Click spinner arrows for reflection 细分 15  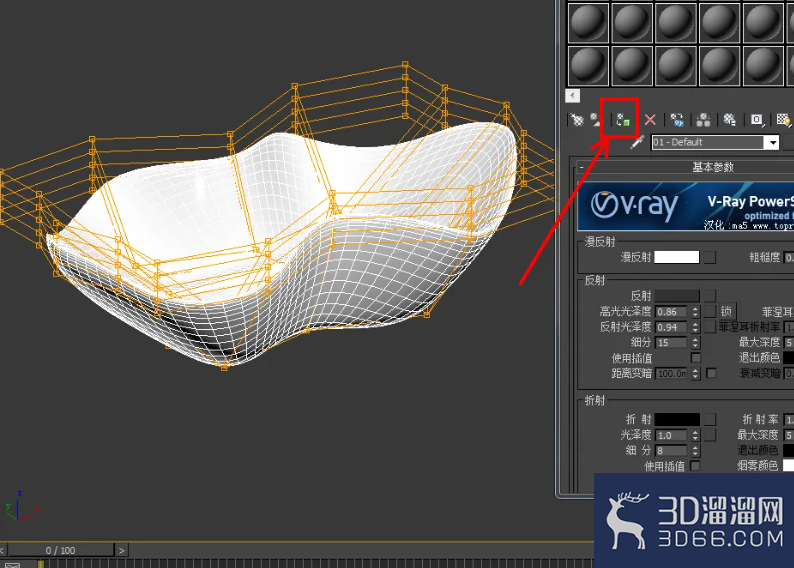coord(695,343)
